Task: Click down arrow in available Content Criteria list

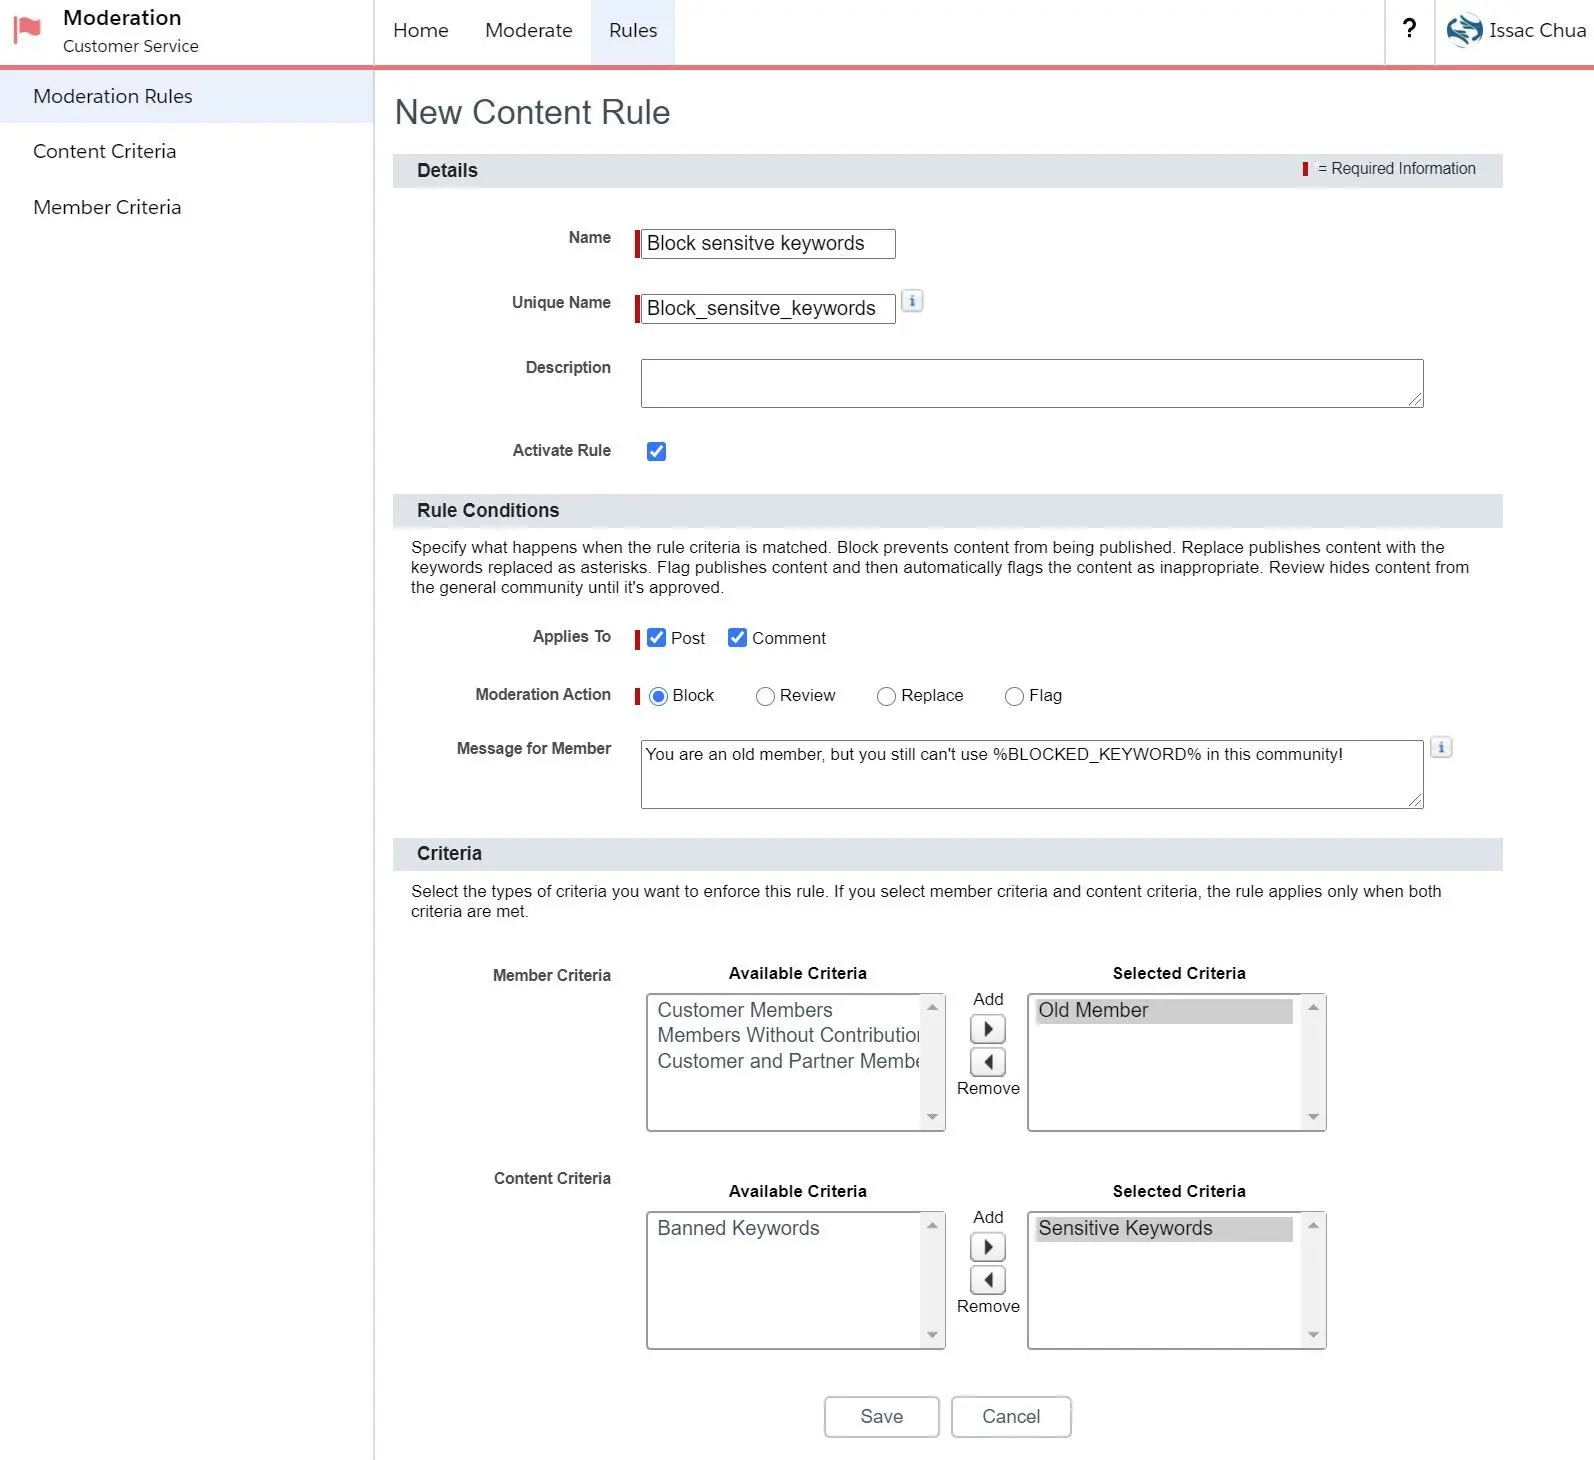Action: 932,1335
